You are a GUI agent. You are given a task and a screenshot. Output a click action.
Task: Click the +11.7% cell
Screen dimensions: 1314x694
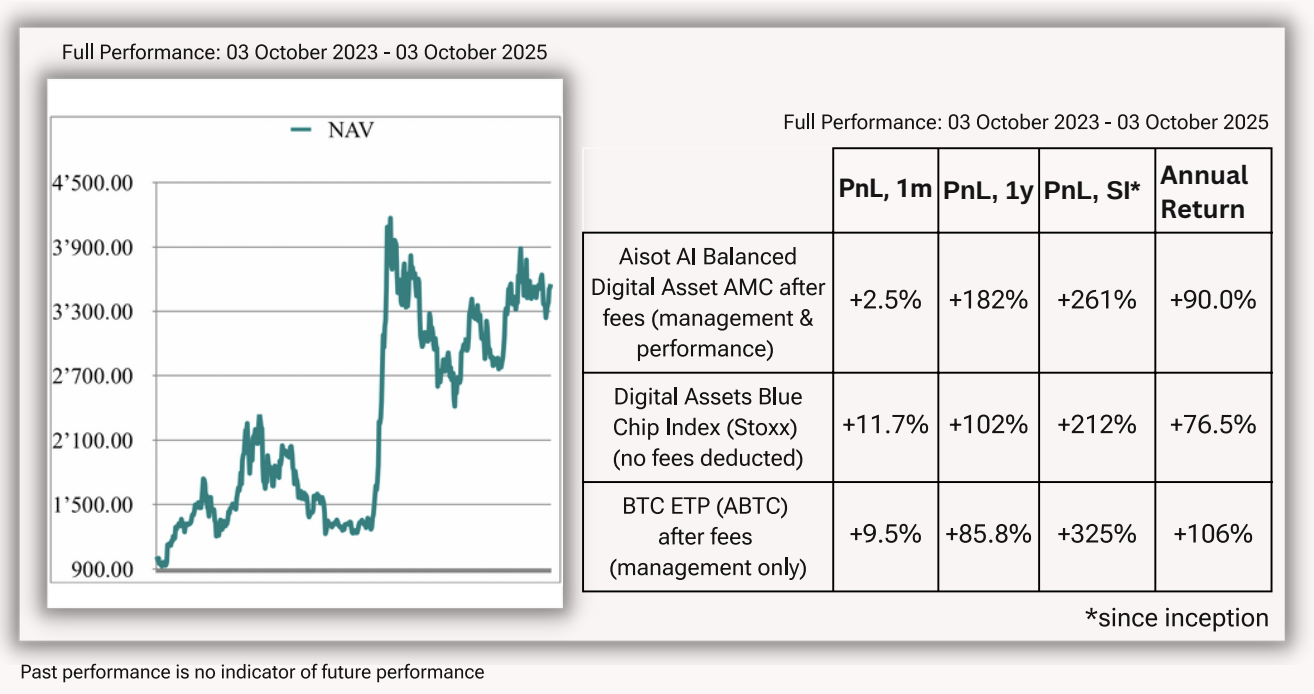(x=886, y=425)
